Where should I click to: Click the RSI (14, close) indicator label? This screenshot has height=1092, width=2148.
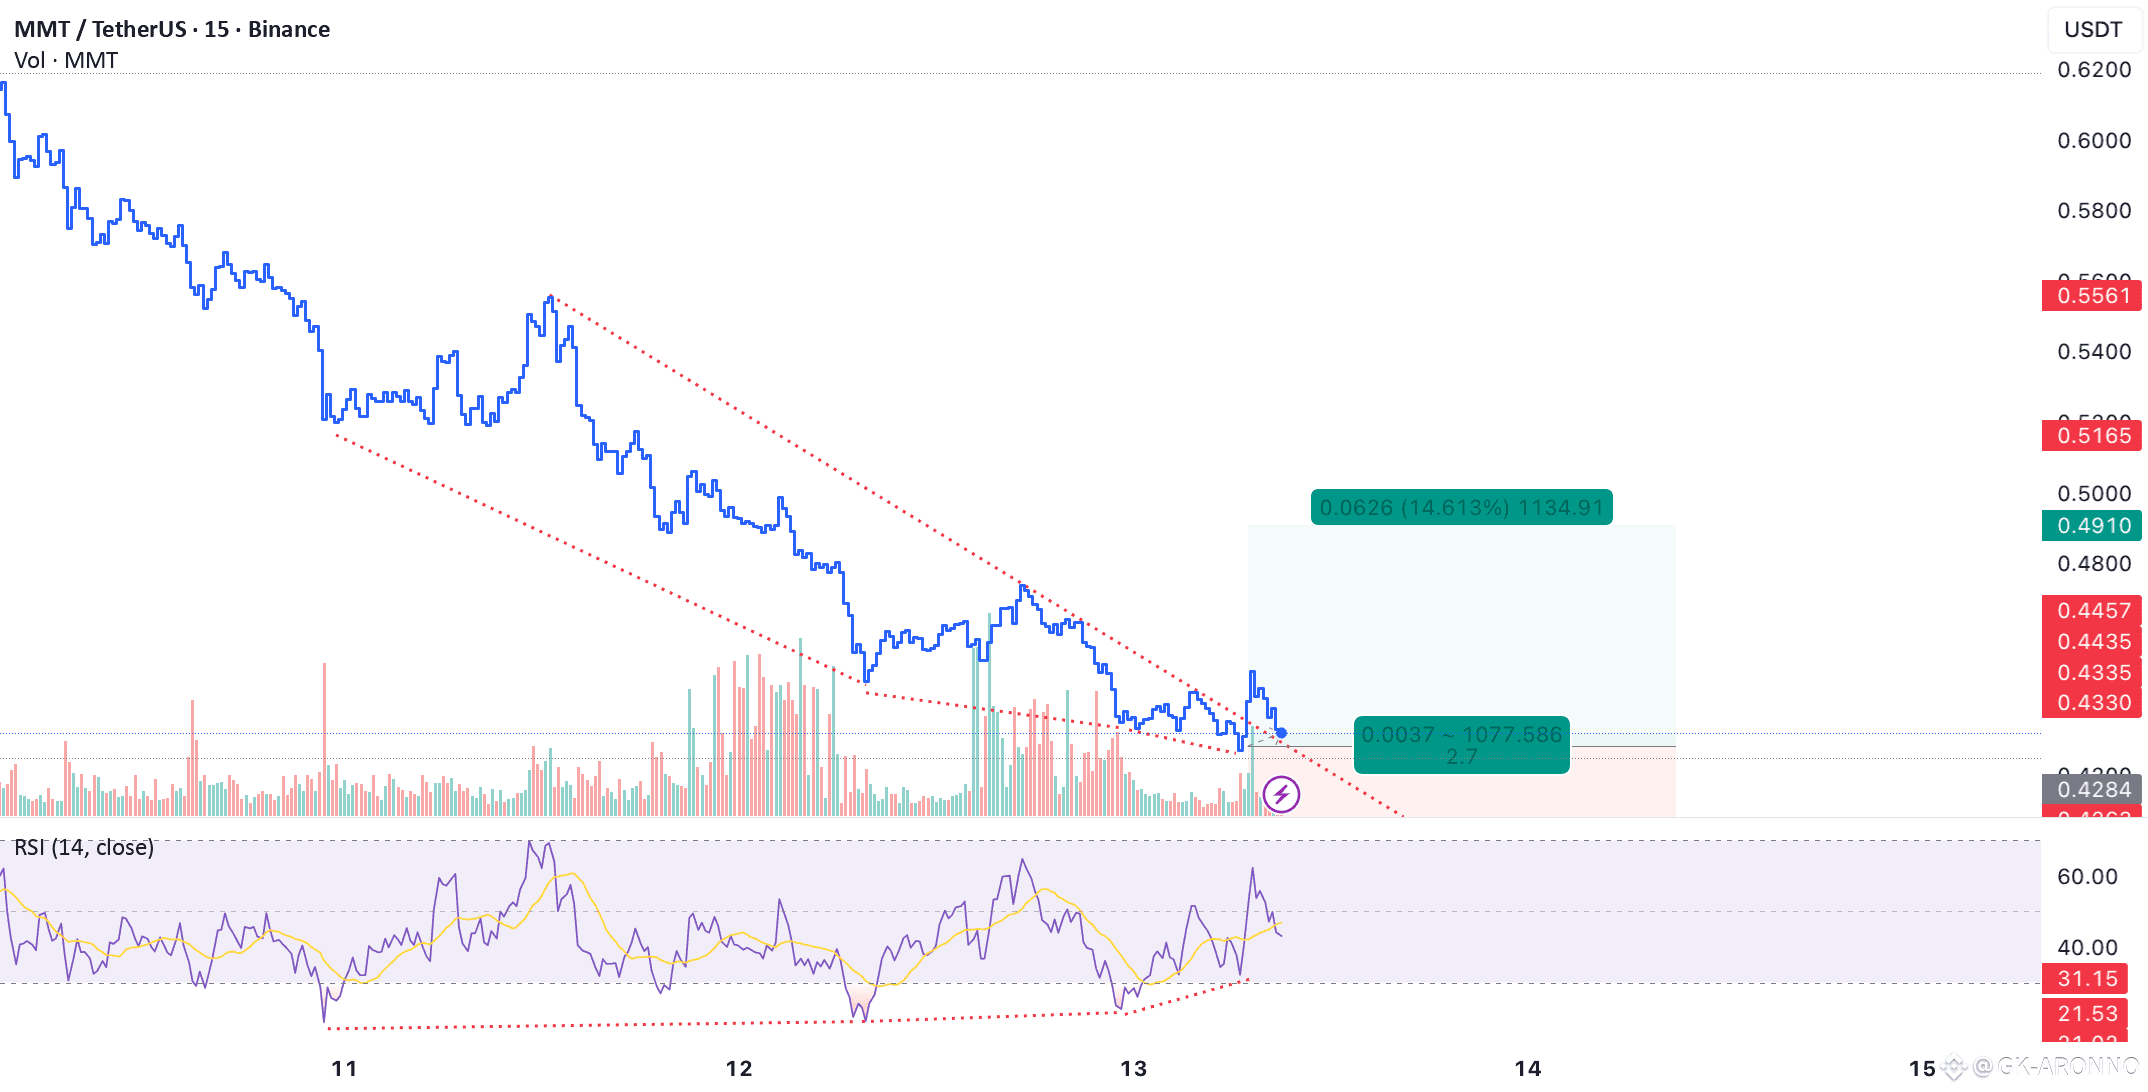[x=84, y=848]
